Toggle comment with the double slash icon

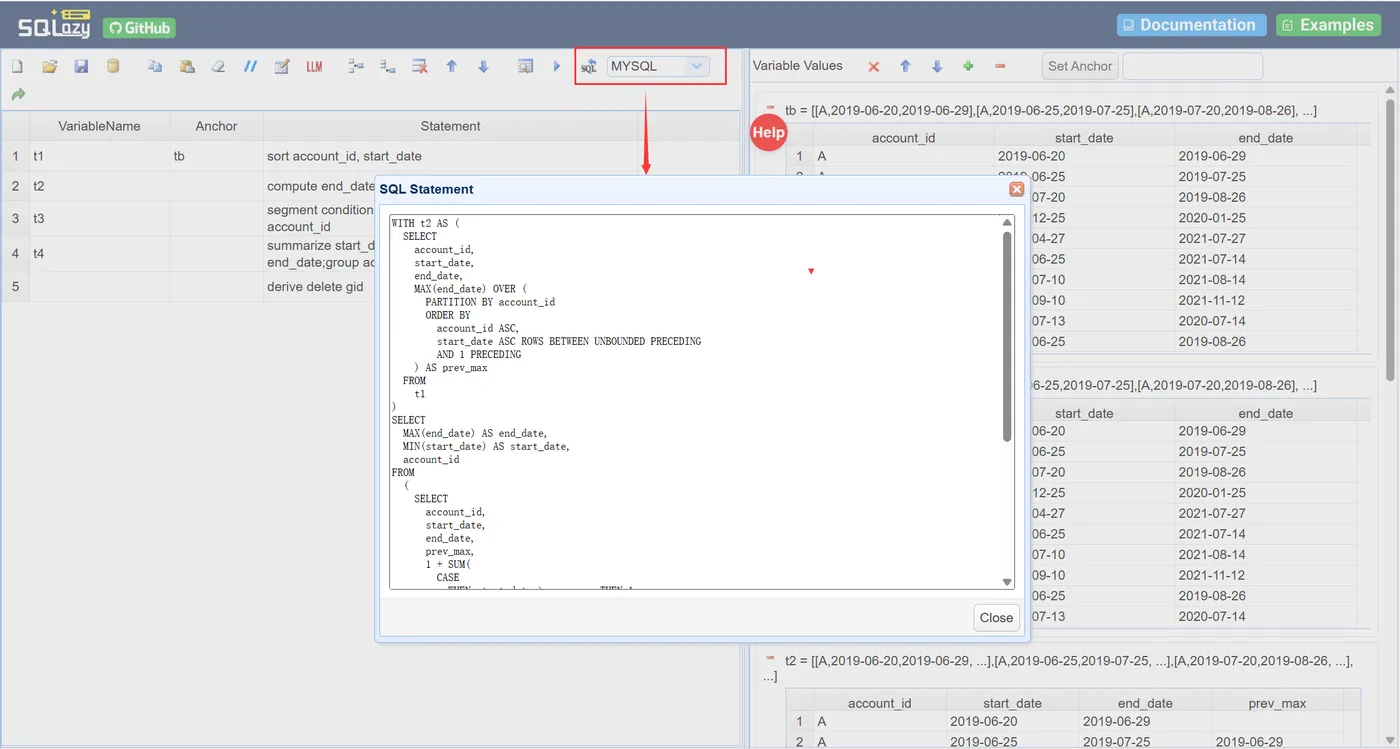(x=250, y=66)
